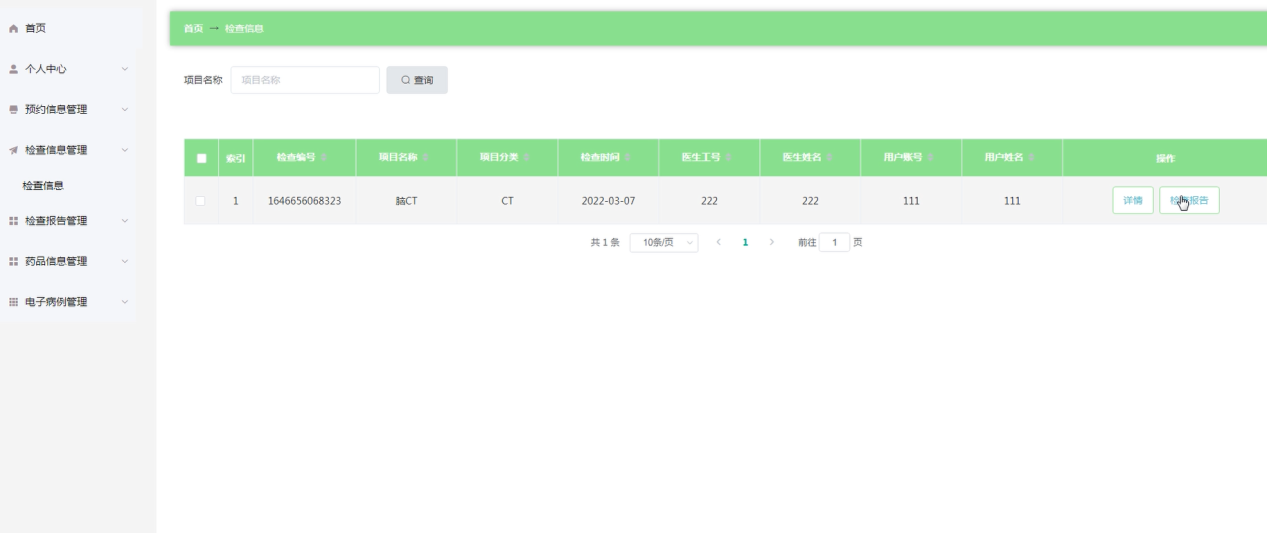Click 检查信息 in the breadcrumb bar
Image resolution: width=1267 pixels, height=533 pixels.
[244, 28]
